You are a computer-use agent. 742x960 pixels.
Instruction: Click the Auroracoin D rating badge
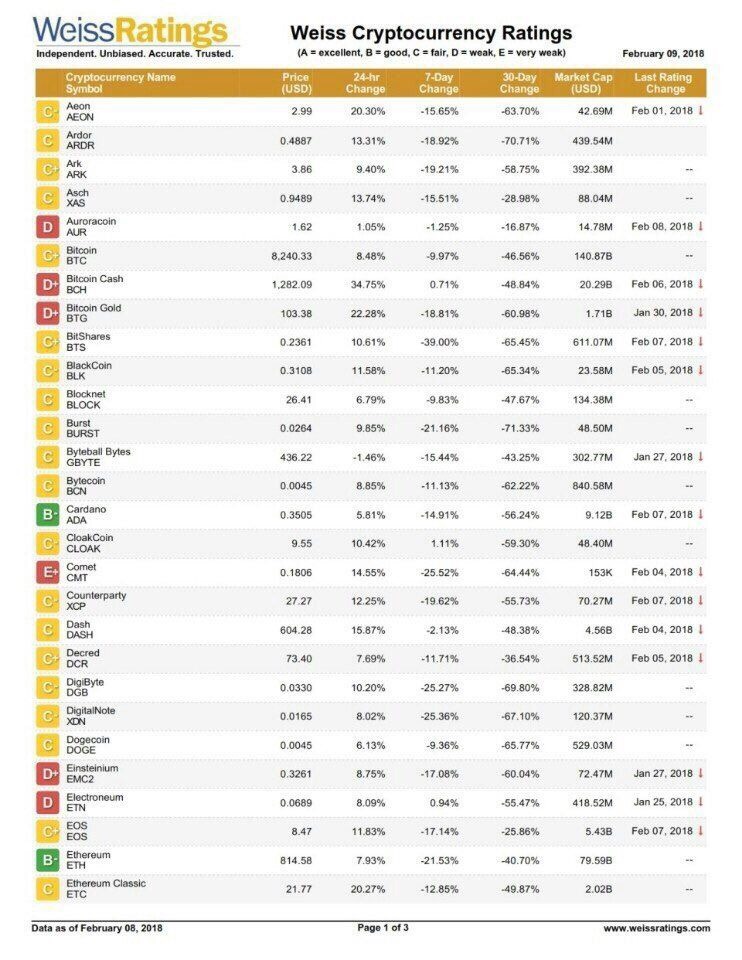[48, 227]
